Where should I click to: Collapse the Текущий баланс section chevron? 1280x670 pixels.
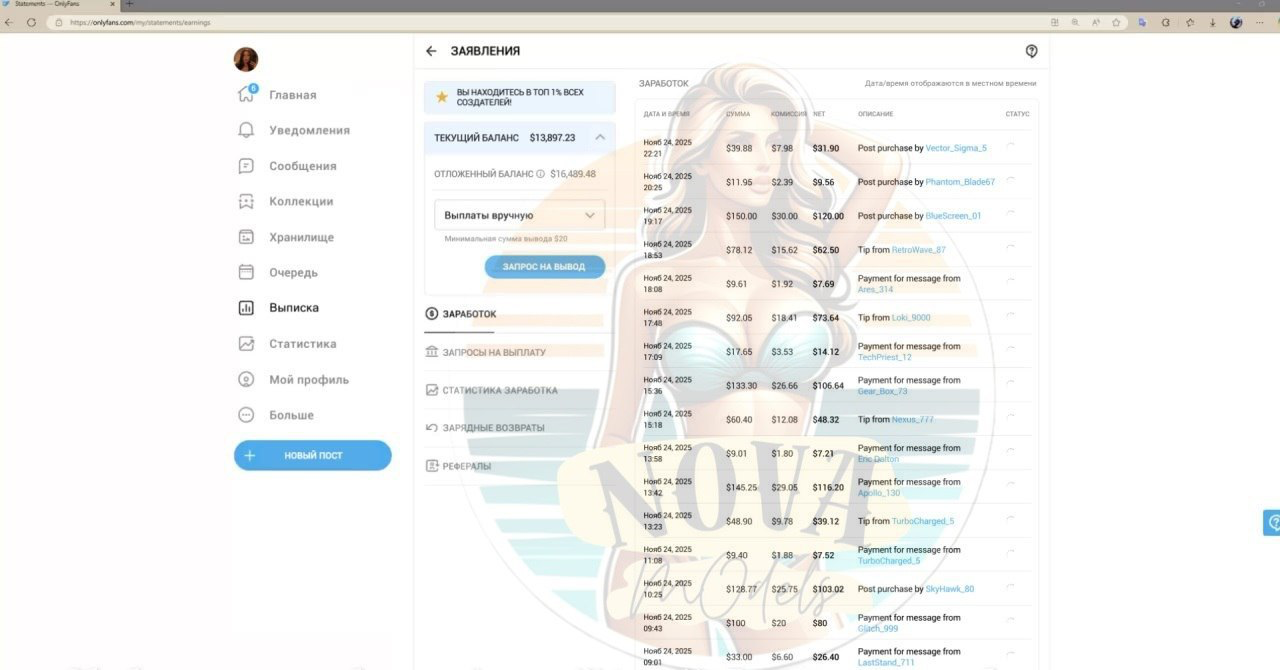(x=600, y=138)
